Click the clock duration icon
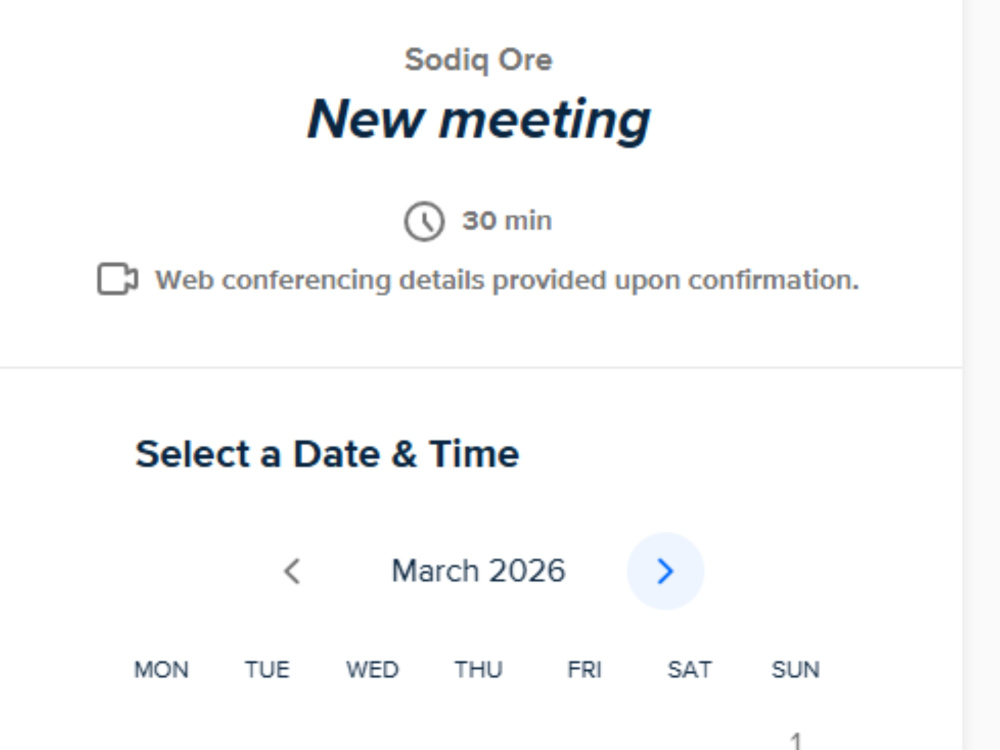Viewport: 1000px width, 750px height. pyautogui.click(x=424, y=221)
